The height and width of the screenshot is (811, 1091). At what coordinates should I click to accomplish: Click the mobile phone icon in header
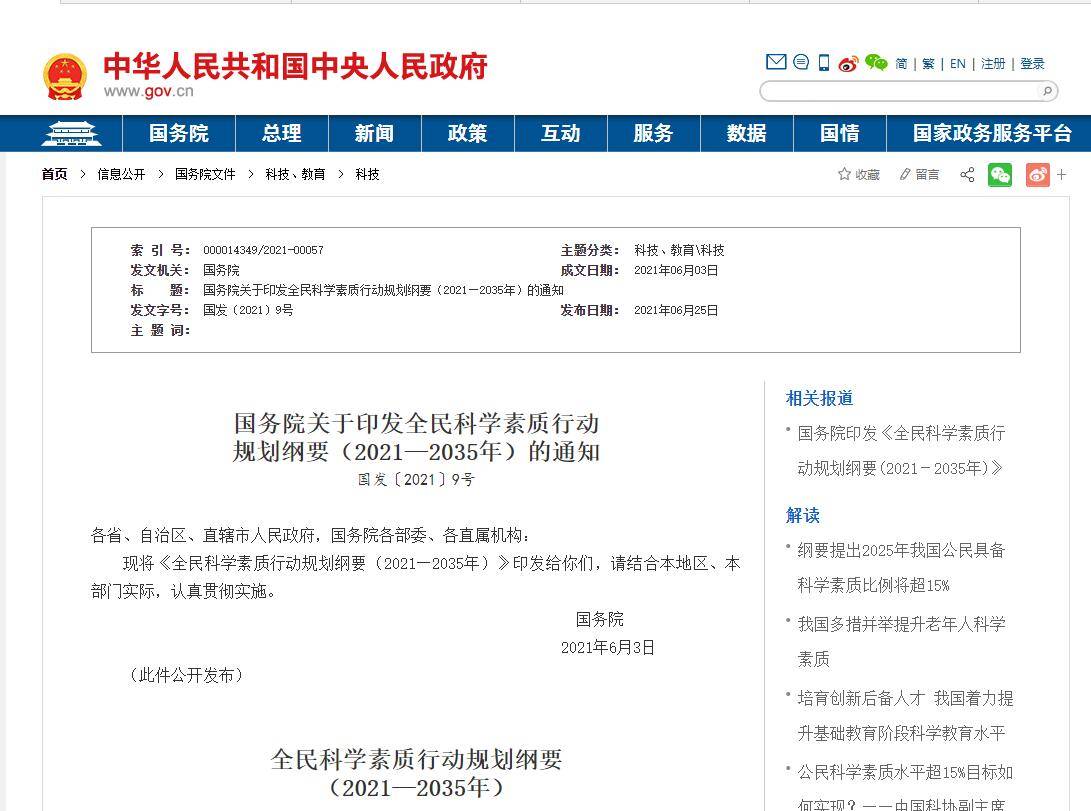pyautogui.click(x=824, y=63)
